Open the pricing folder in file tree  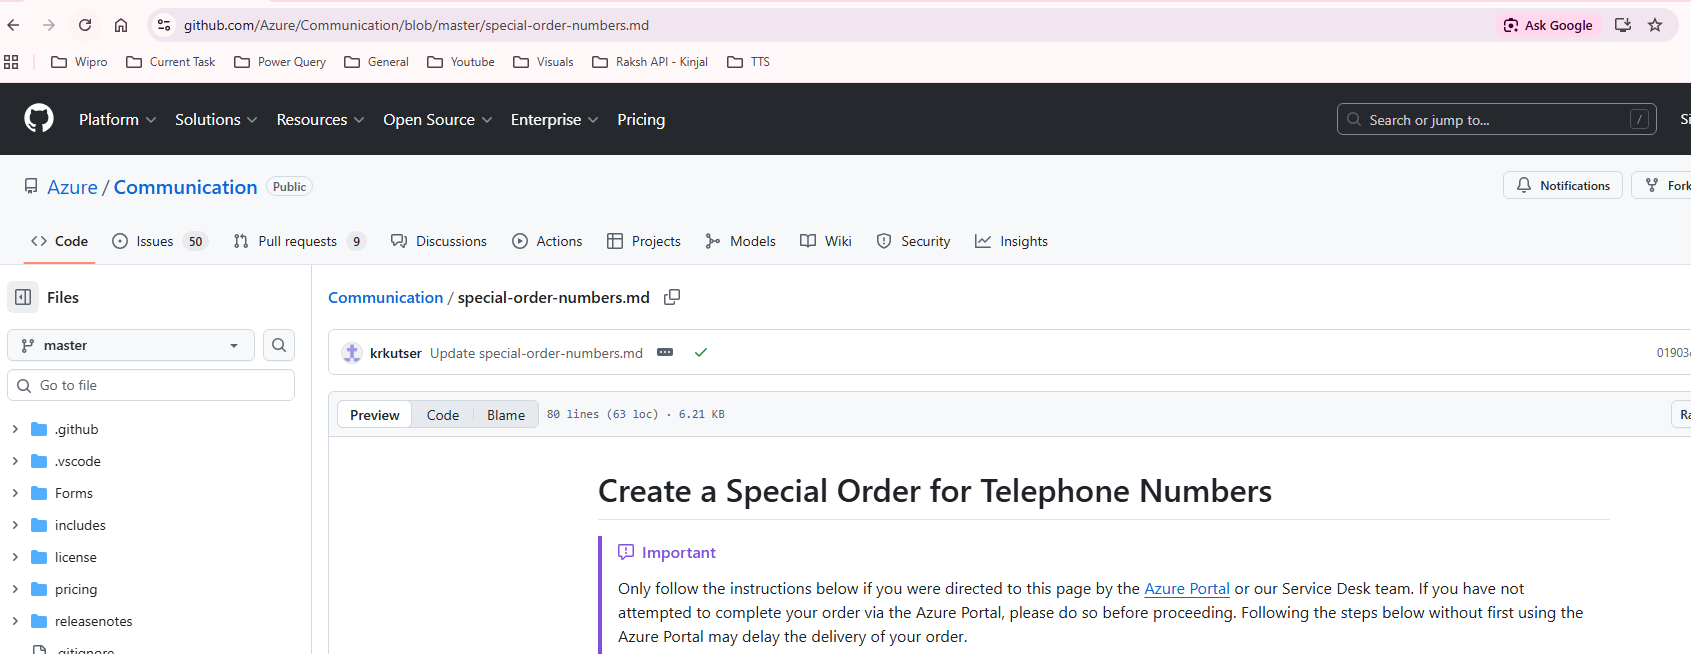click(76, 589)
